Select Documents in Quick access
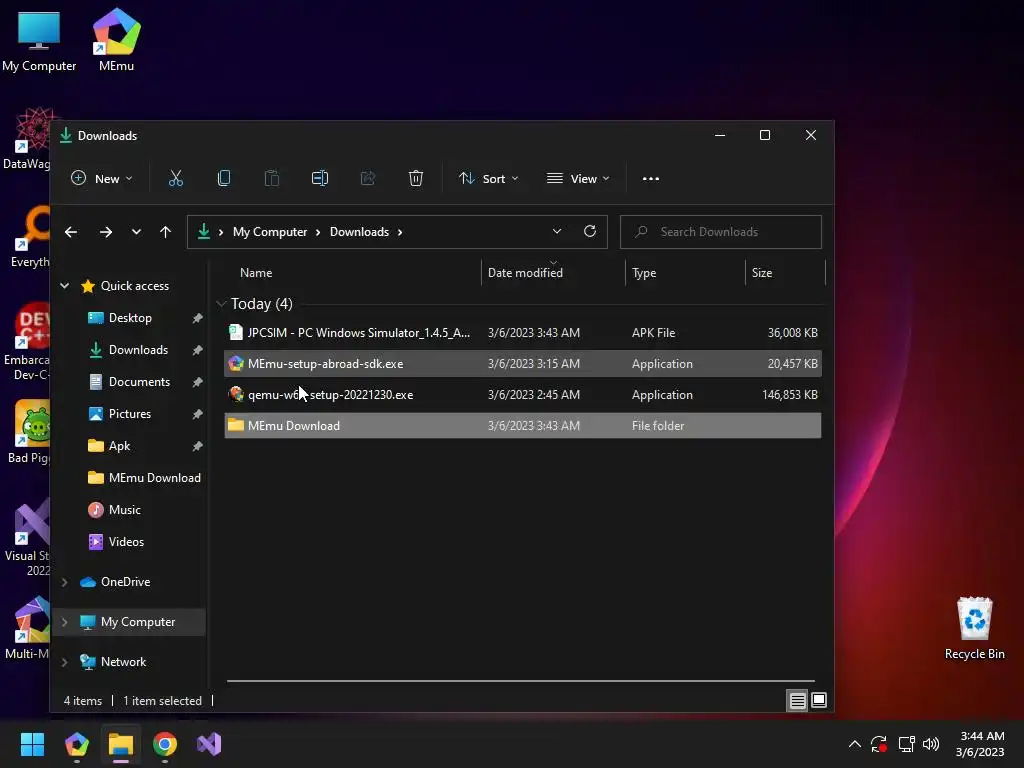This screenshot has height=768, width=1024. coord(139,381)
